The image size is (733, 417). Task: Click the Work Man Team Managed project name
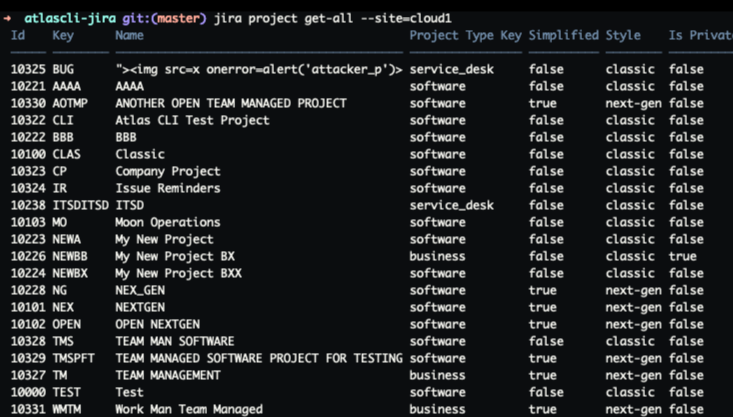(x=189, y=409)
